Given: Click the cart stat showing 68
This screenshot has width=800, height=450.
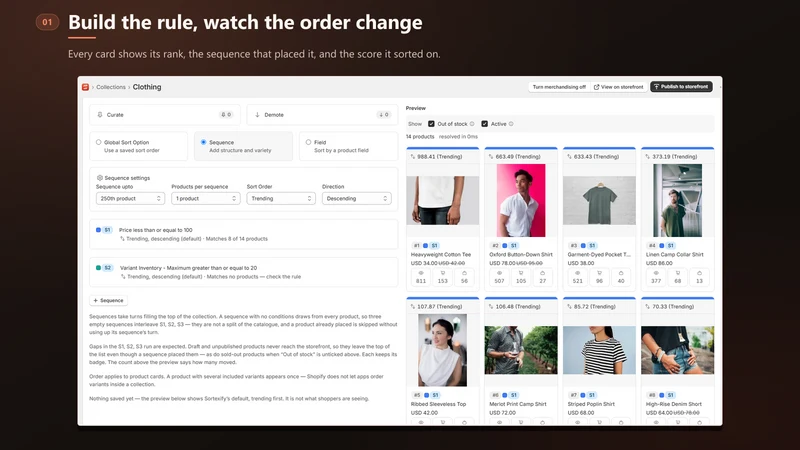Looking at the screenshot, I should pyautogui.click(x=678, y=277).
